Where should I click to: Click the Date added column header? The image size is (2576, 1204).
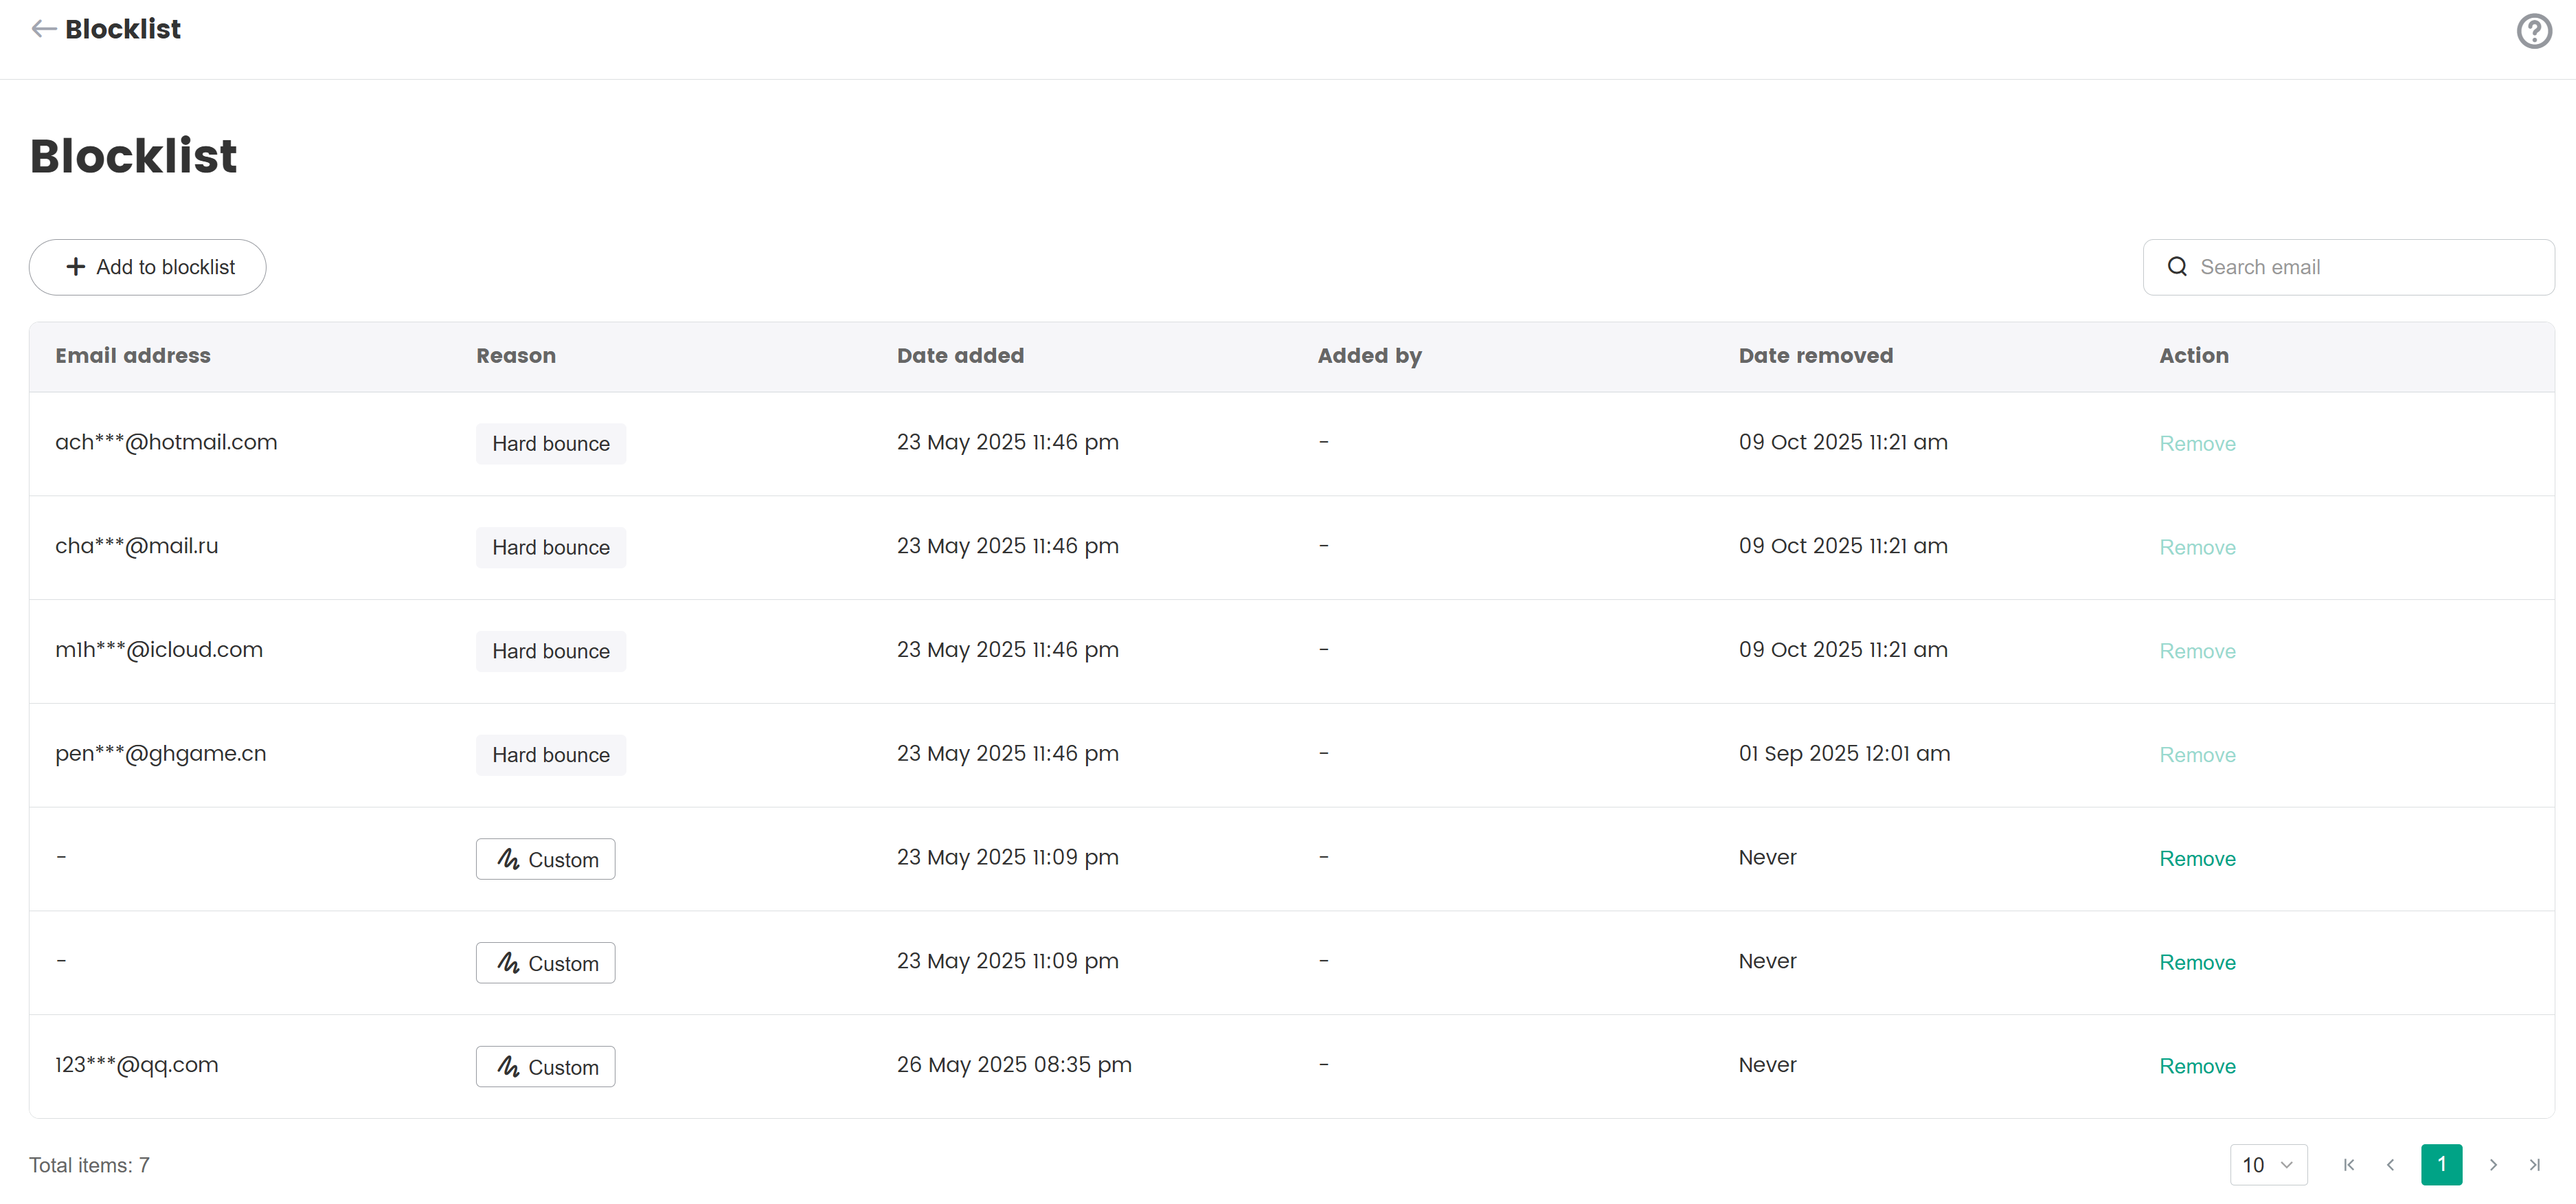point(960,356)
